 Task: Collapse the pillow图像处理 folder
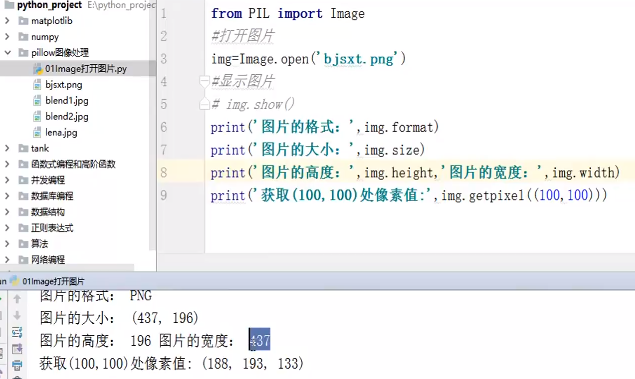[x=7, y=53]
